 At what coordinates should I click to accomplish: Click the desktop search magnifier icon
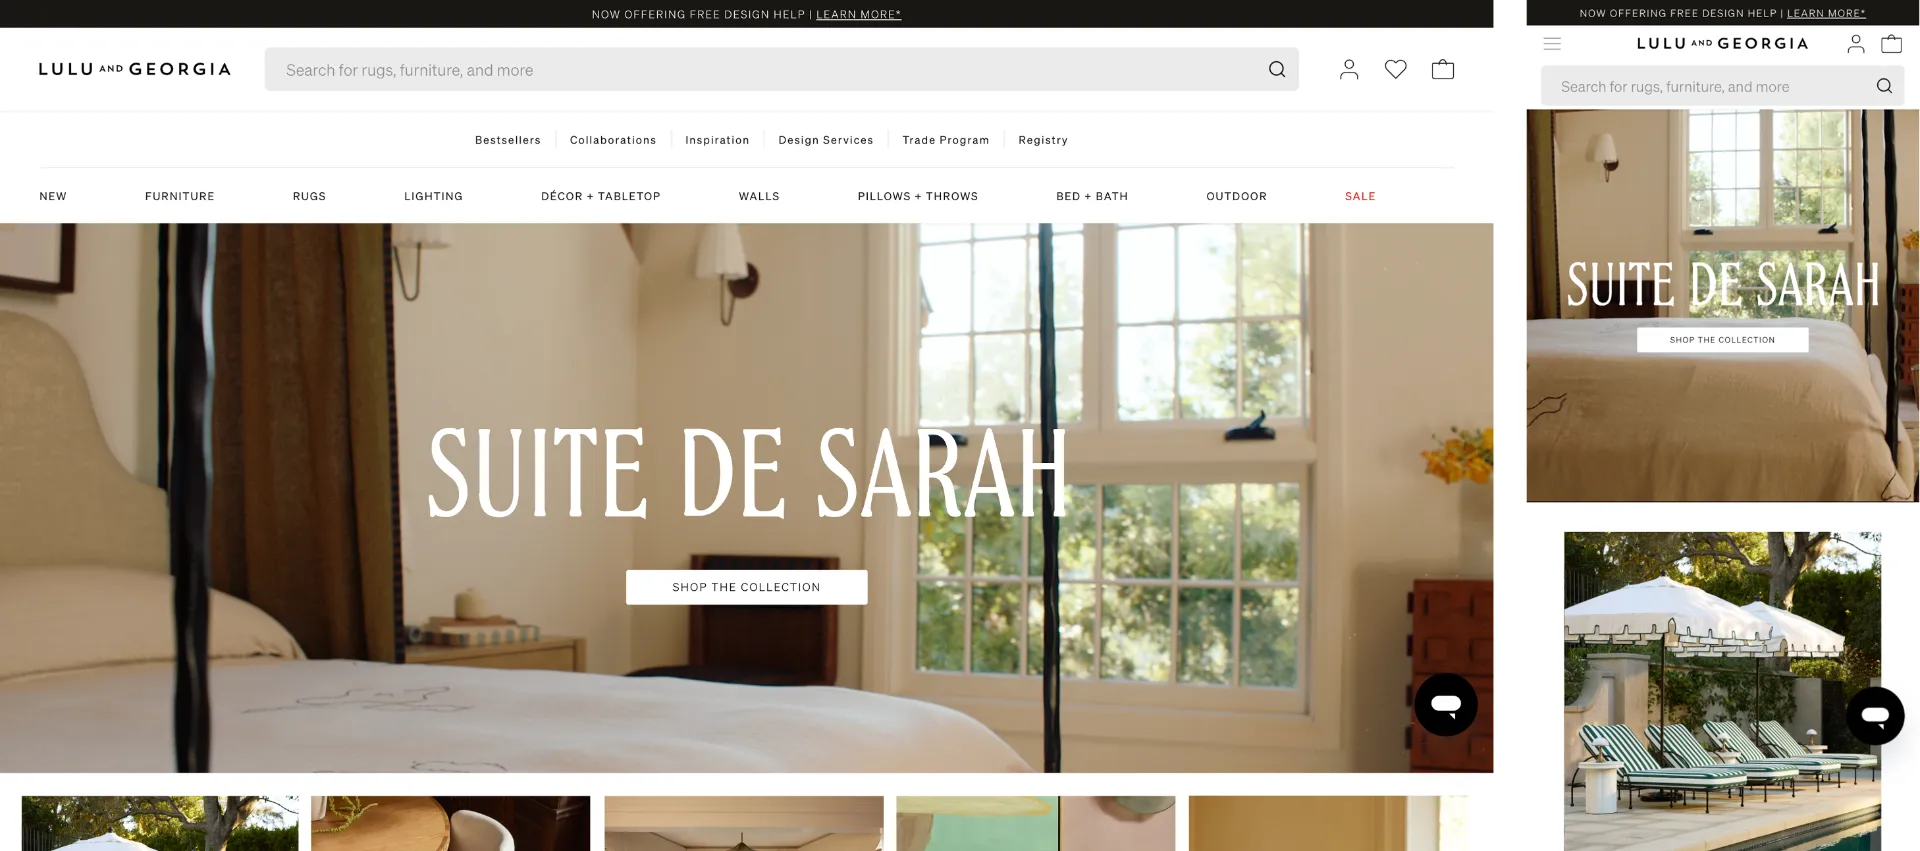click(x=1276, y=70)
